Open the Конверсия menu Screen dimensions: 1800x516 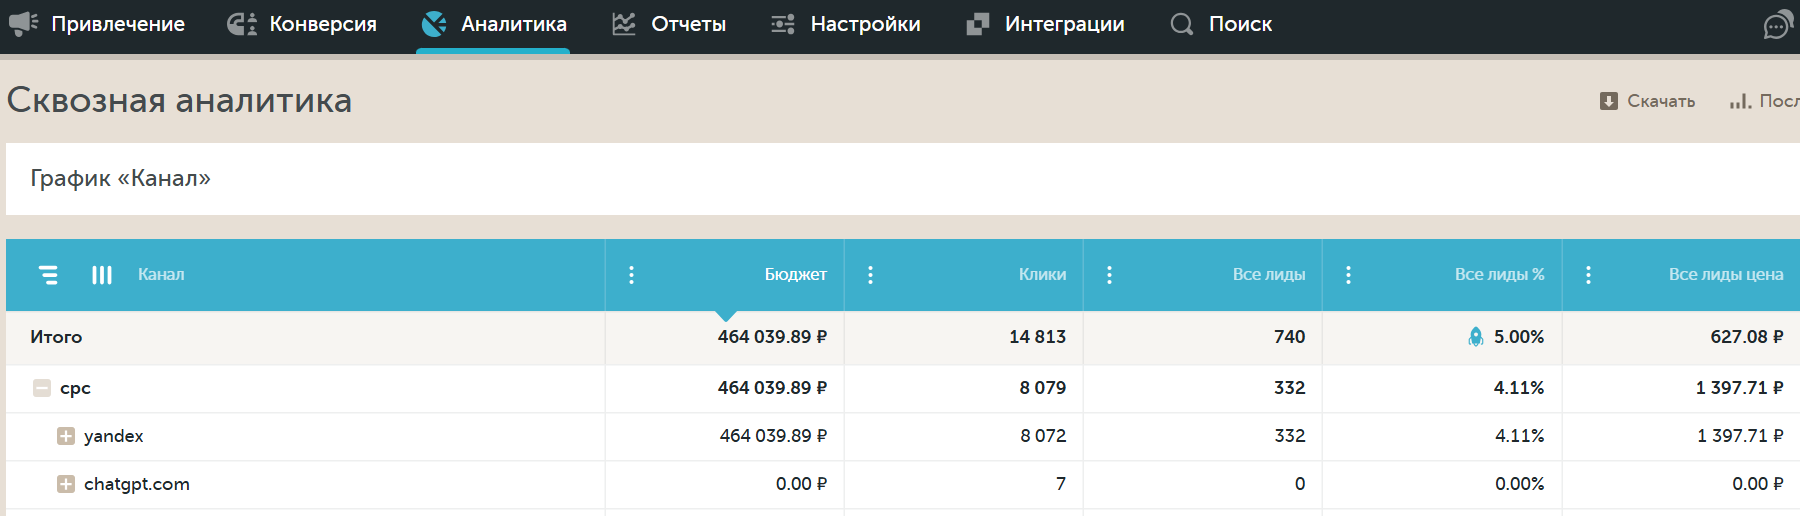click(303, 24)
